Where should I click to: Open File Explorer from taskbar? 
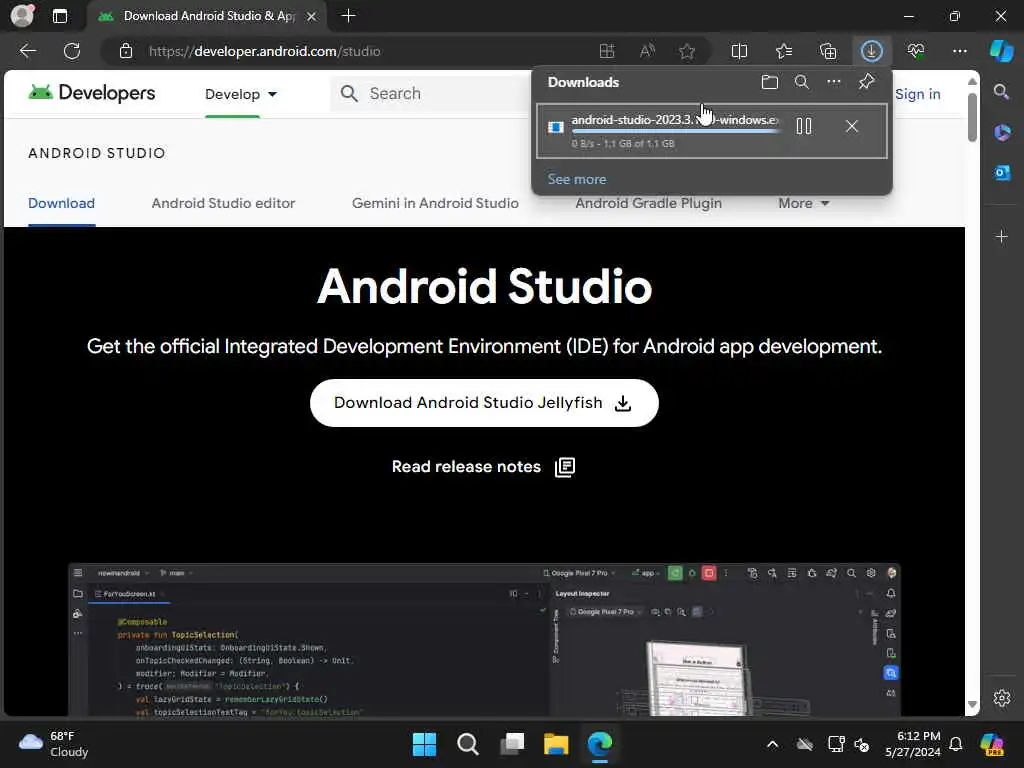tap(556, 744)
